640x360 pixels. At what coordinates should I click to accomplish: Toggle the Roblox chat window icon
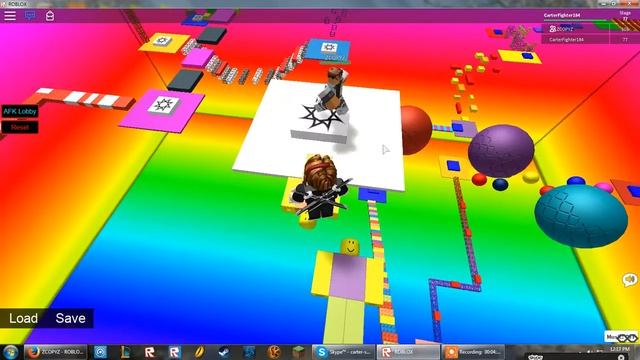click(x=30, y=16)
